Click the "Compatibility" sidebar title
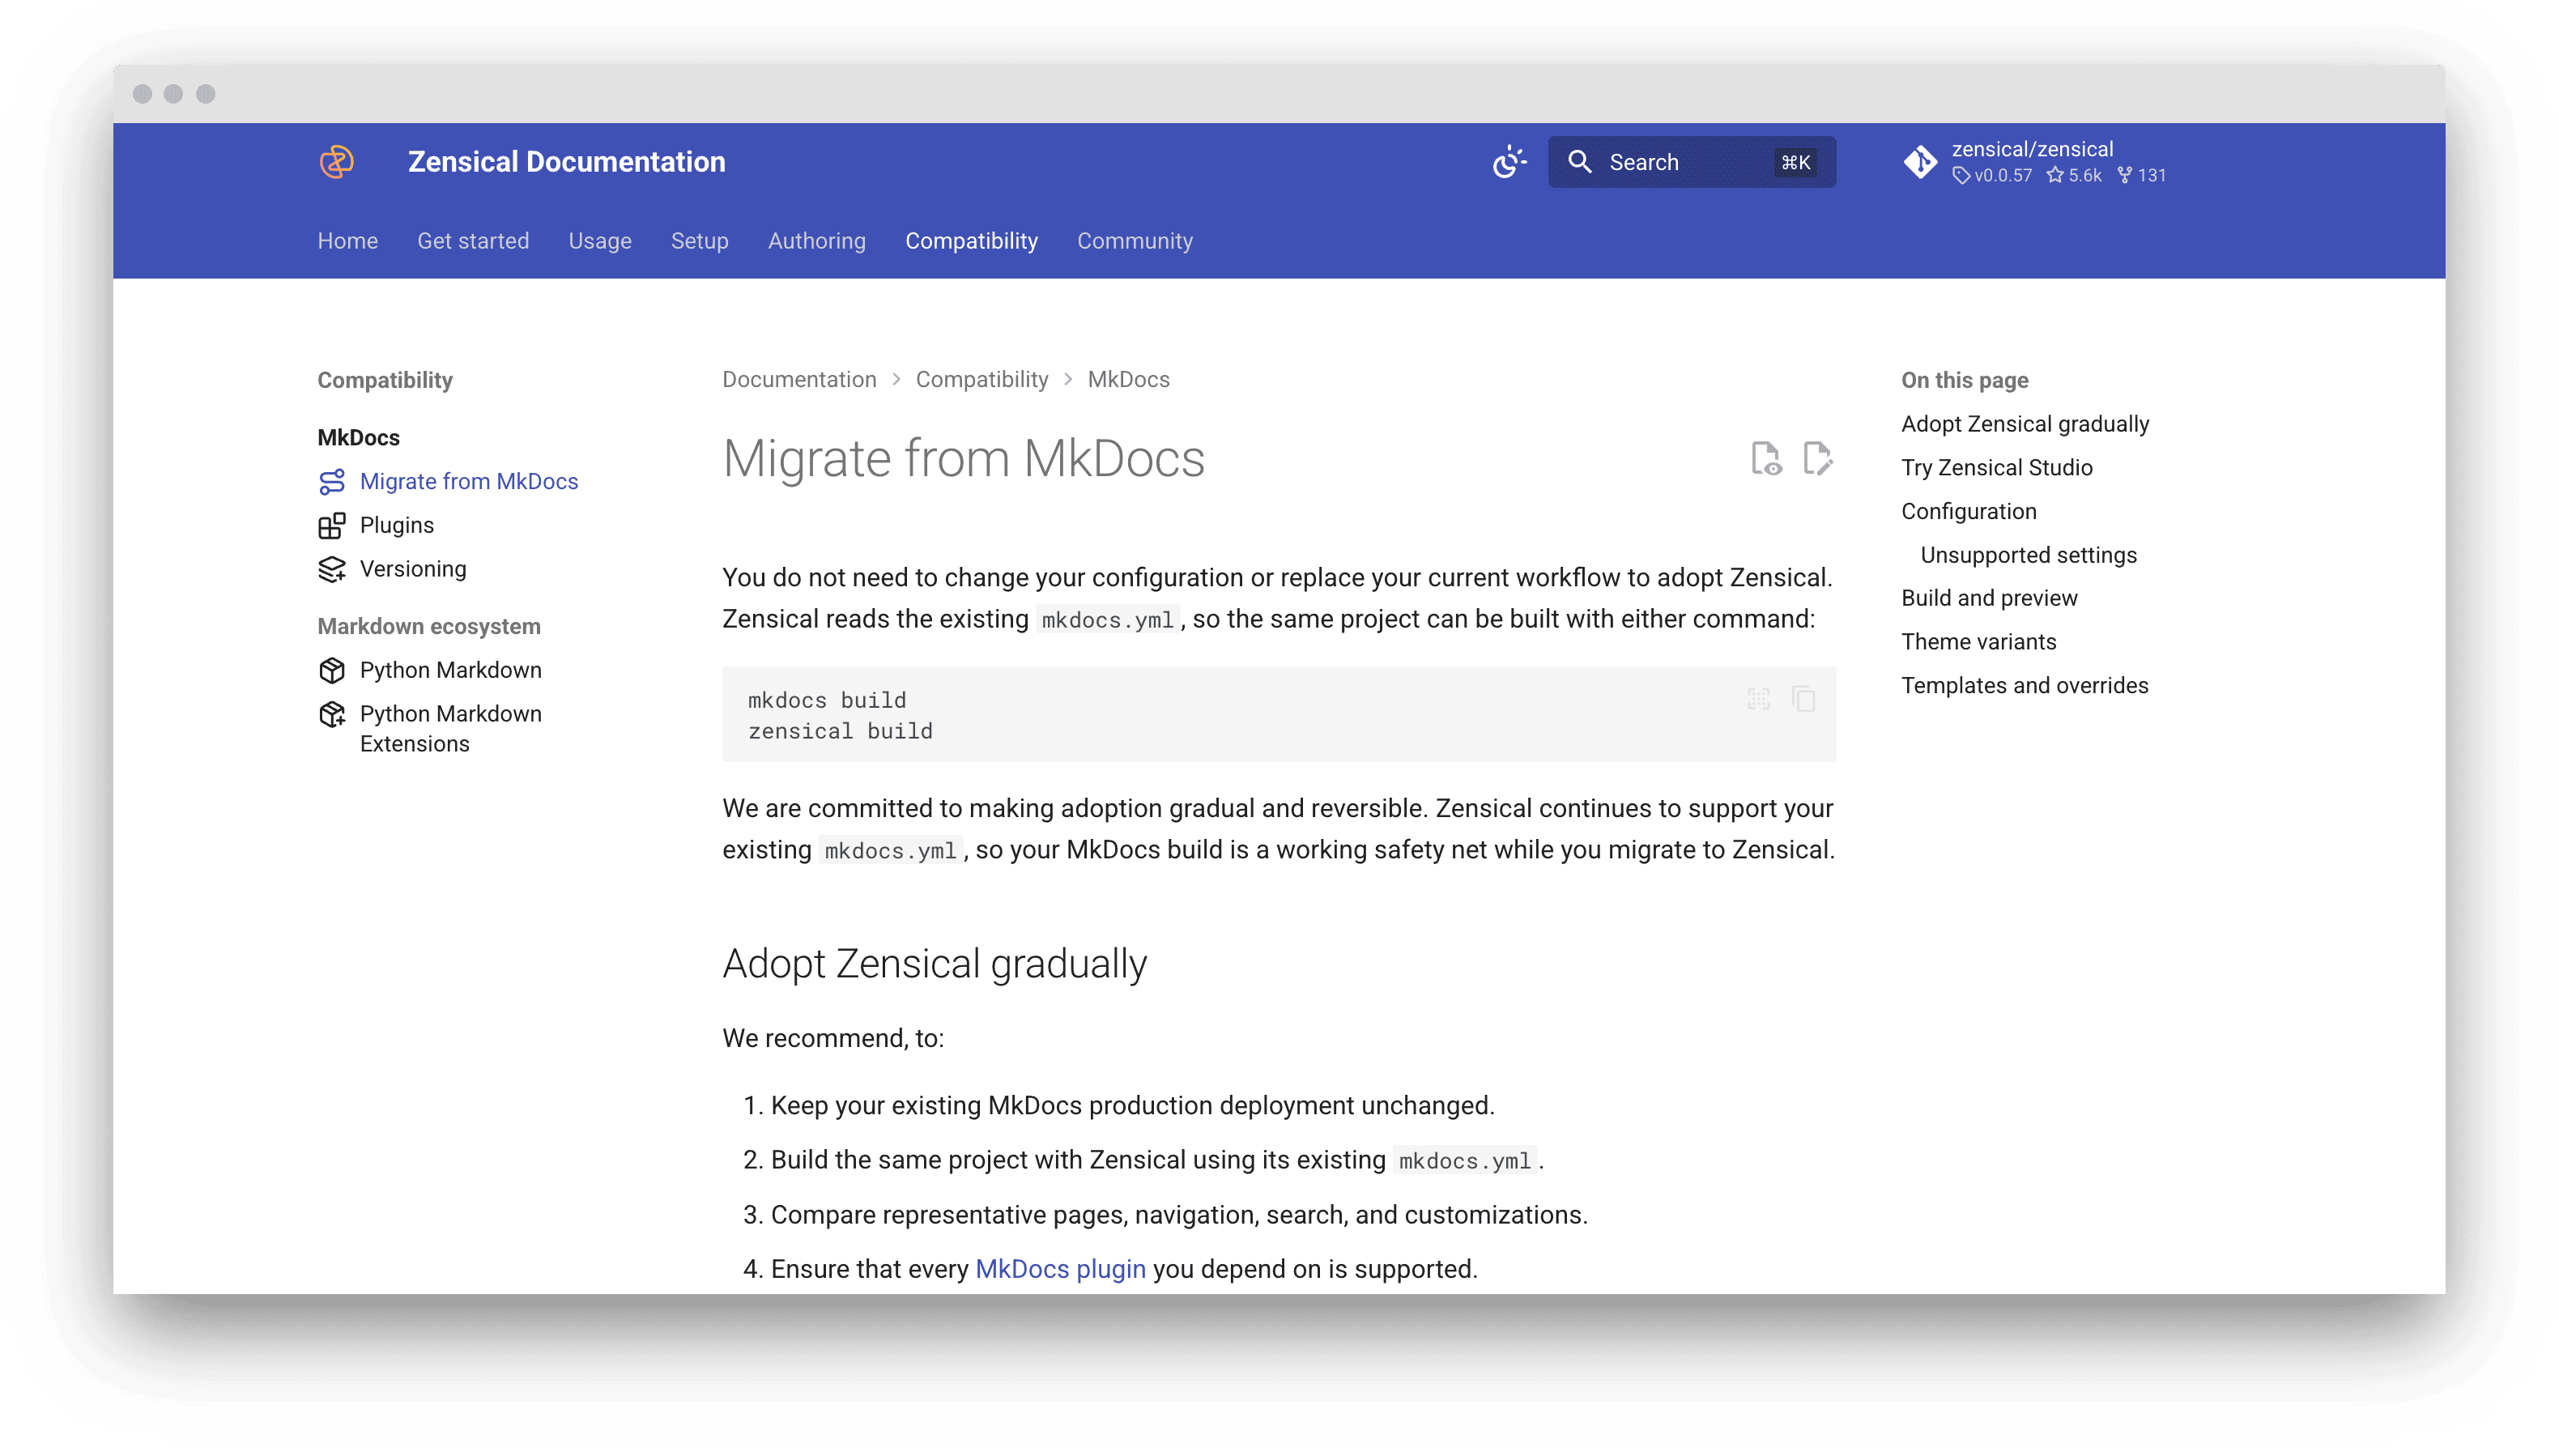This screenshot has height=1456, width=2559. [x=385, y=380]
